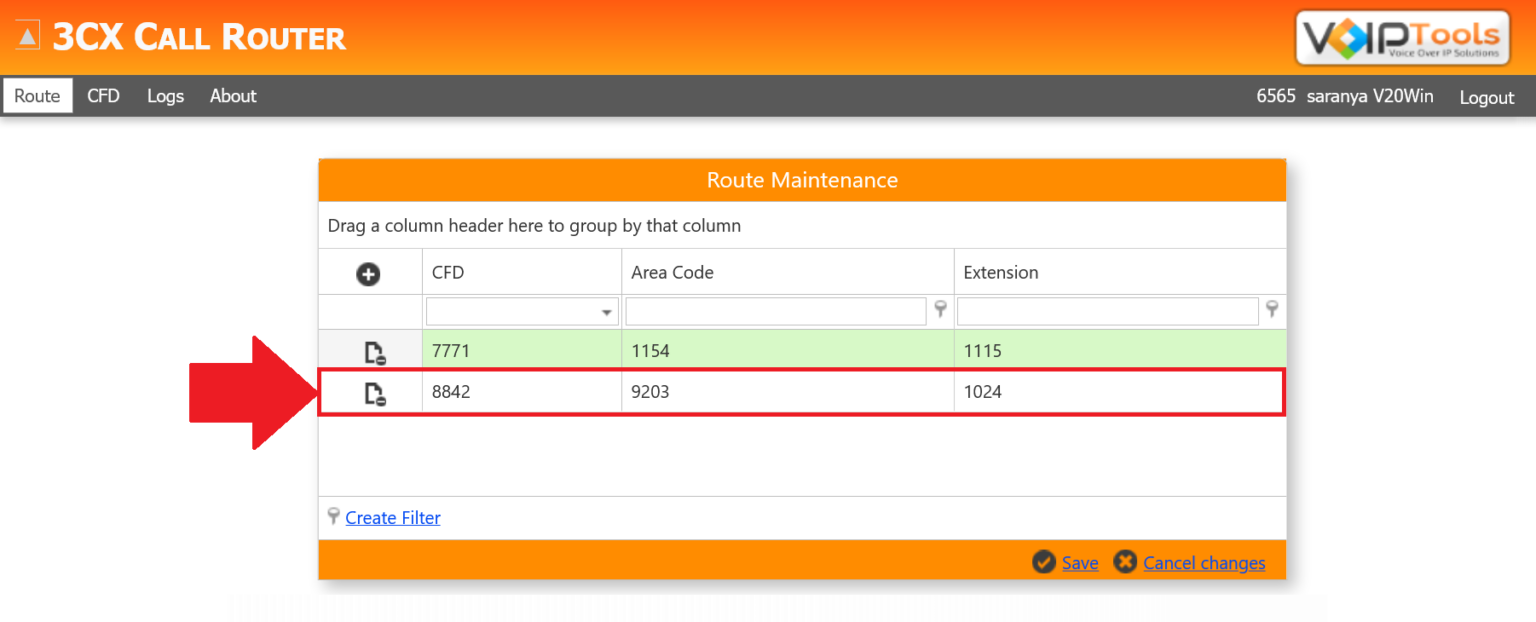Open the Logs tab
Screen dimensions: 1536x622
click(x=165, y=95)
